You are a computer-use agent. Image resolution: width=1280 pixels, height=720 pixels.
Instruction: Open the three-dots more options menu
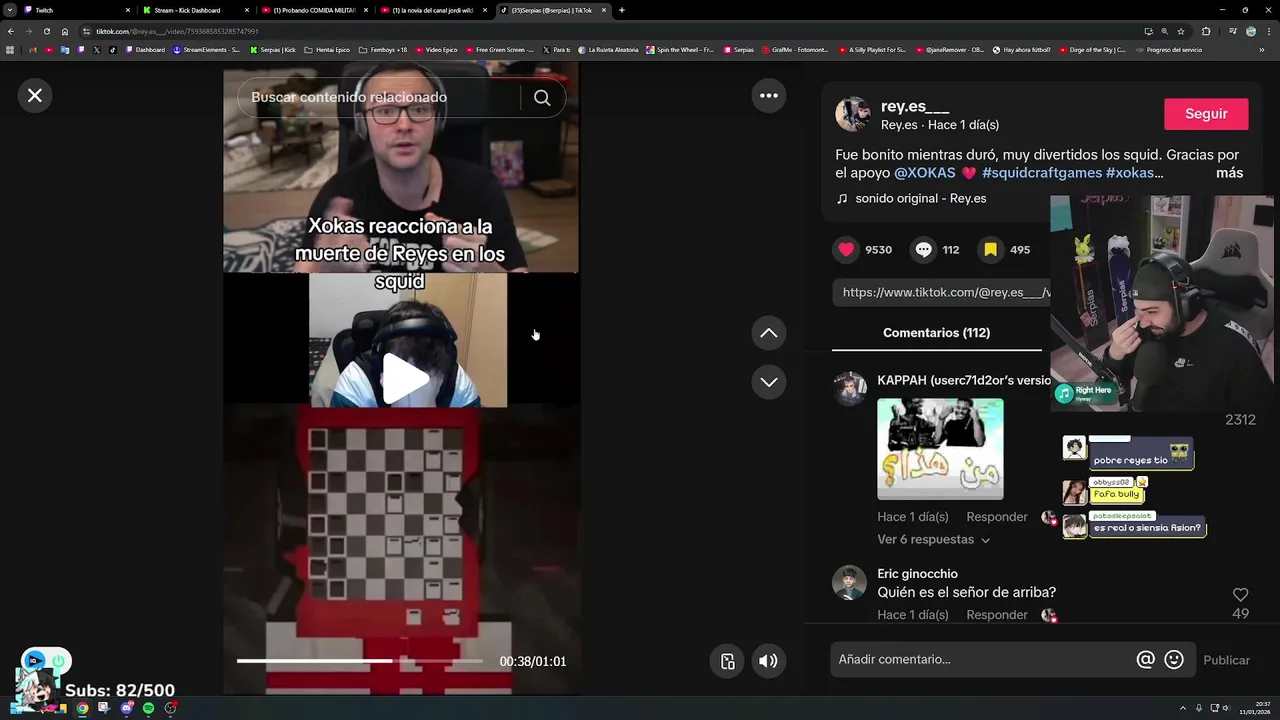click(769, 95)
